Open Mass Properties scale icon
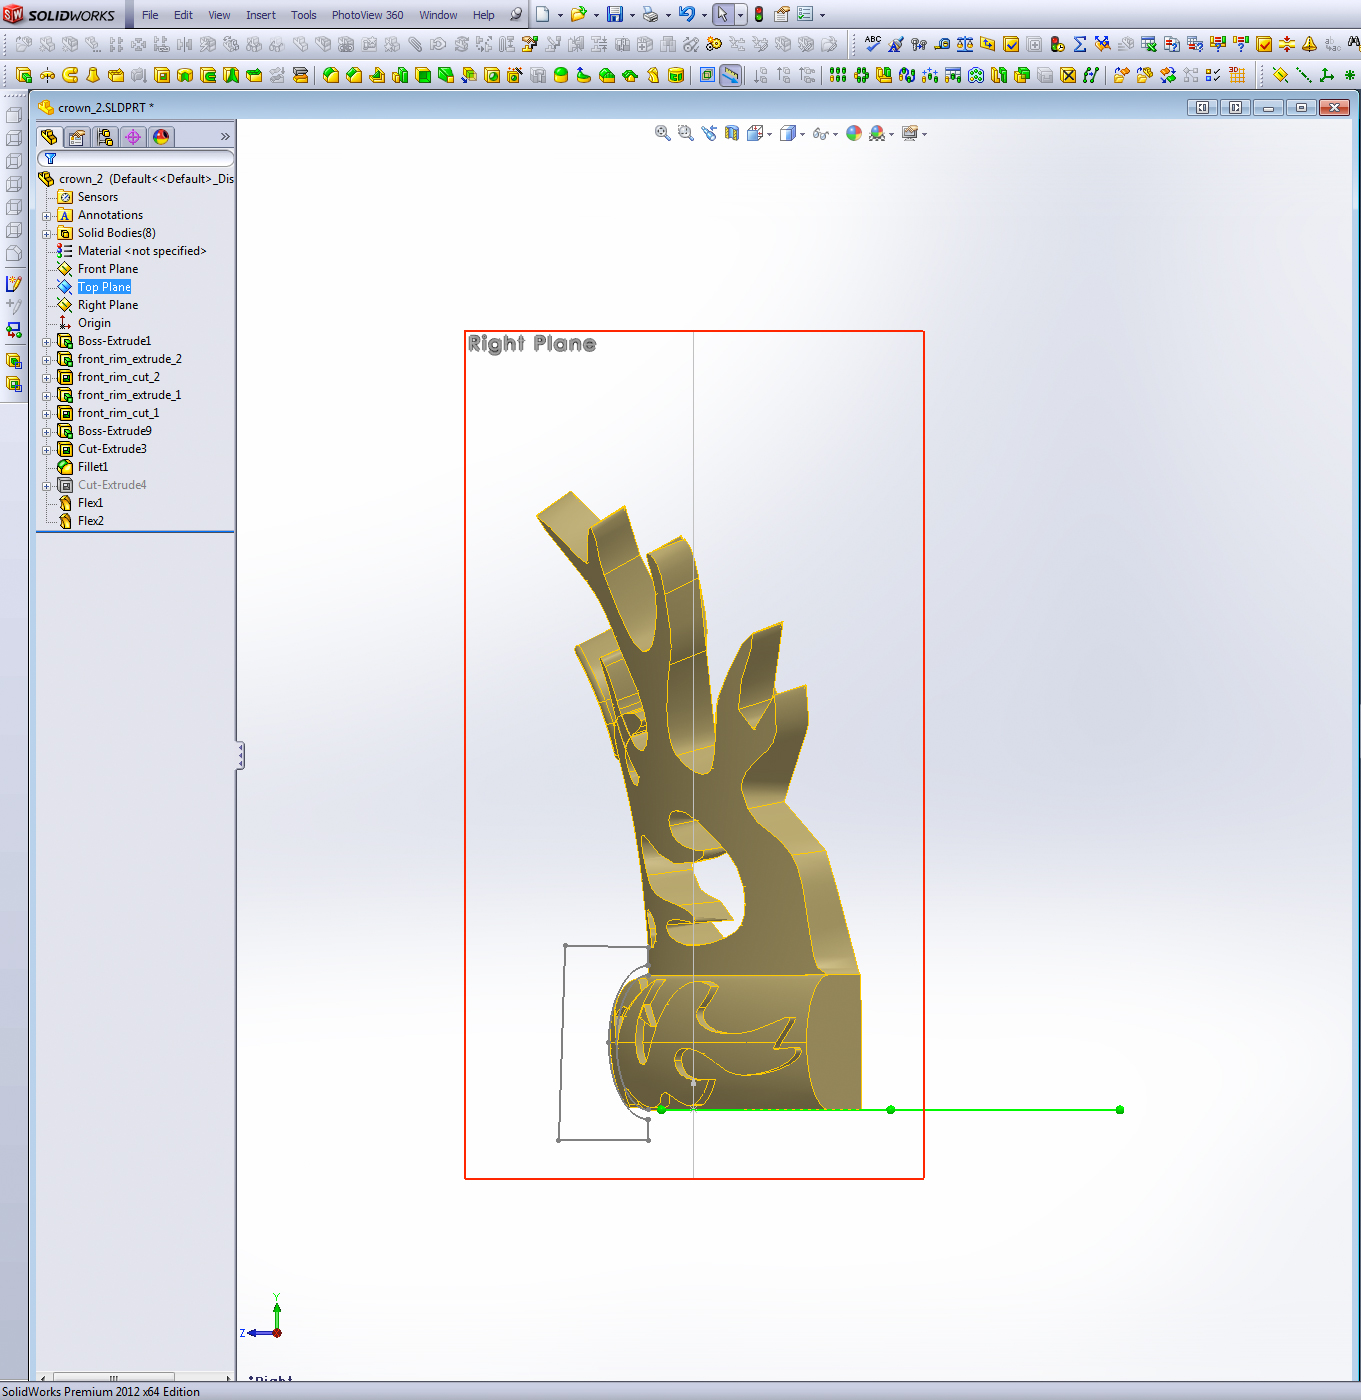The image size is (1361, 1400). [965, 44]
